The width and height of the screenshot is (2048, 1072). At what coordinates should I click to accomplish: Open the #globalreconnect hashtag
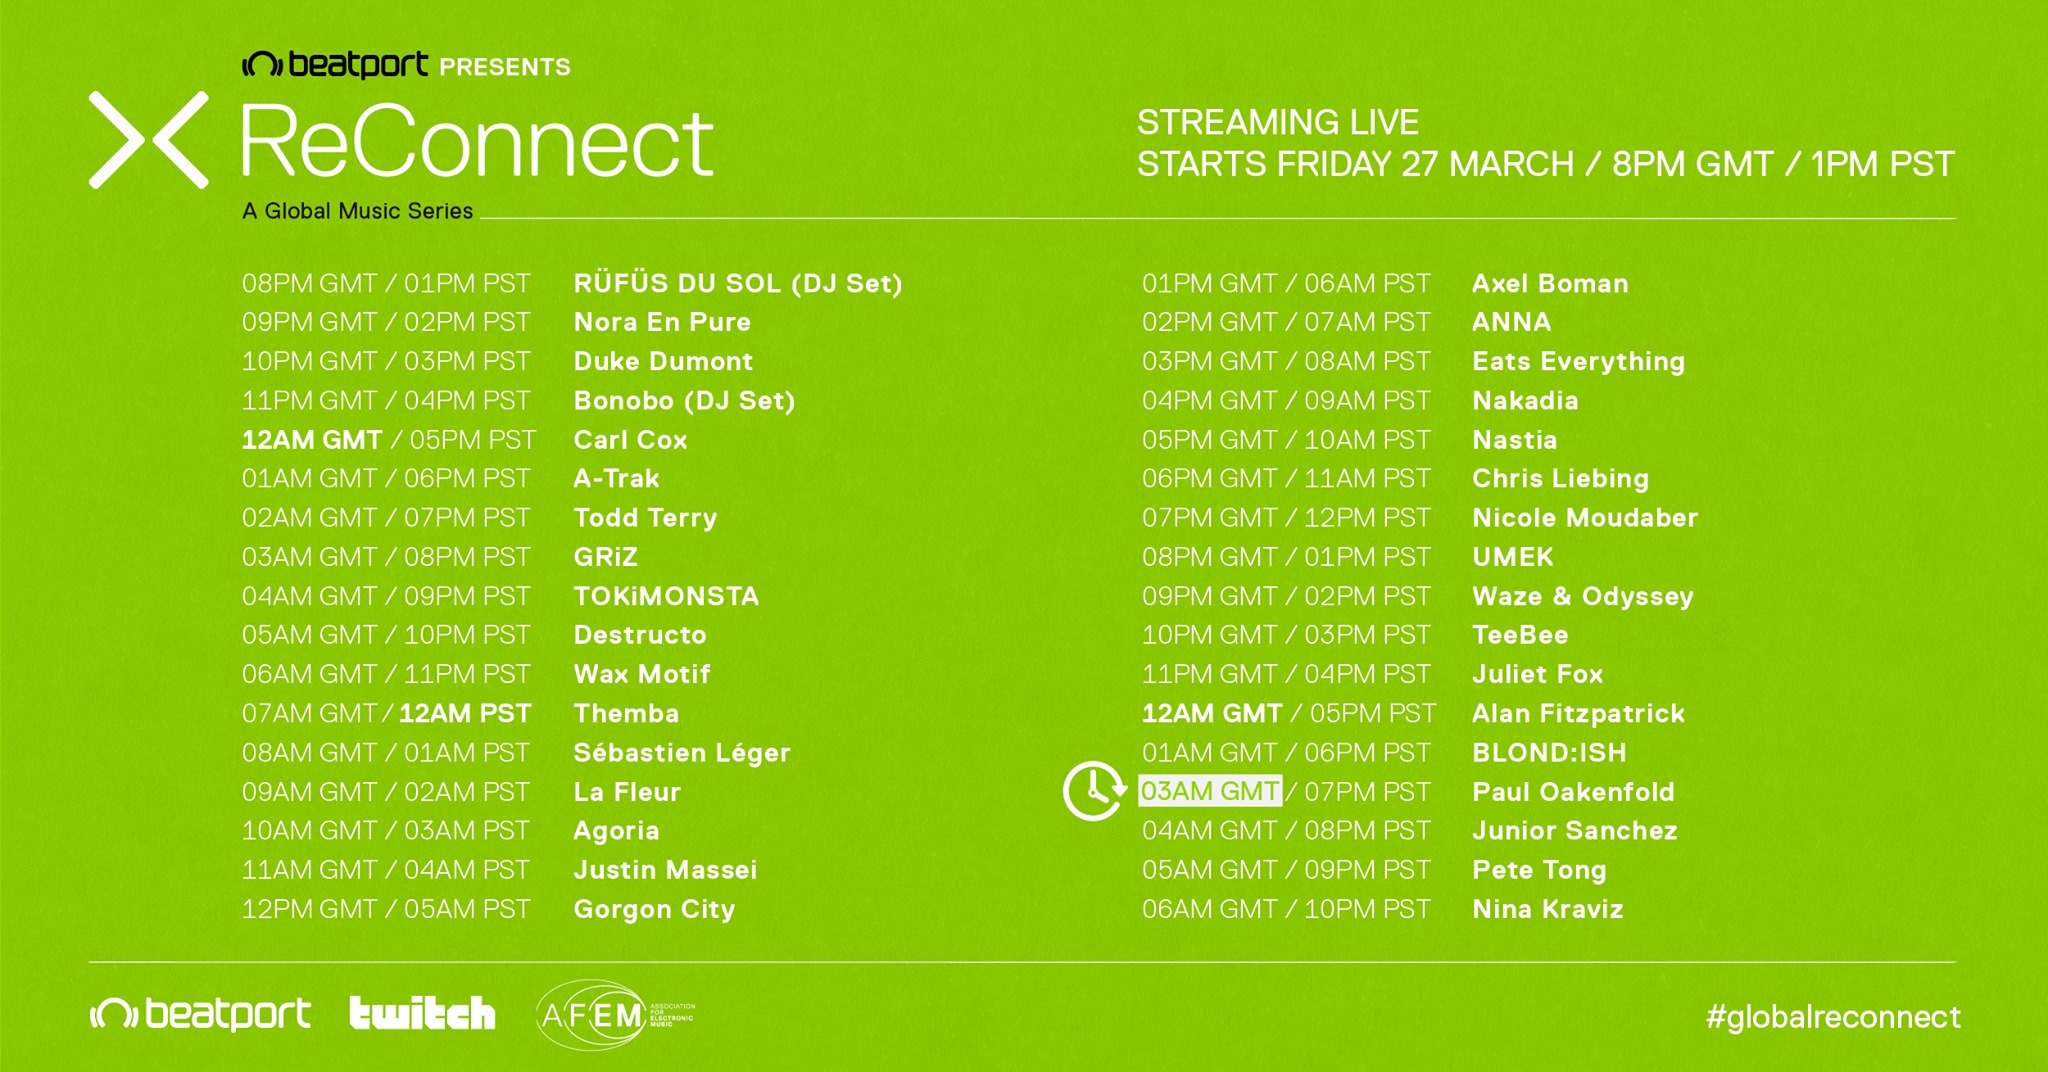[1833, 1017]
